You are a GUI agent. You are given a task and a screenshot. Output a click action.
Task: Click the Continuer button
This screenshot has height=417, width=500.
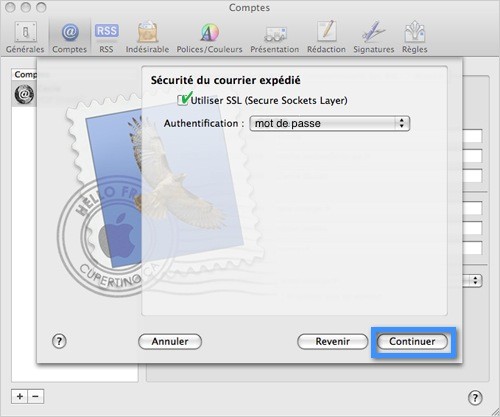coord(412,342)
